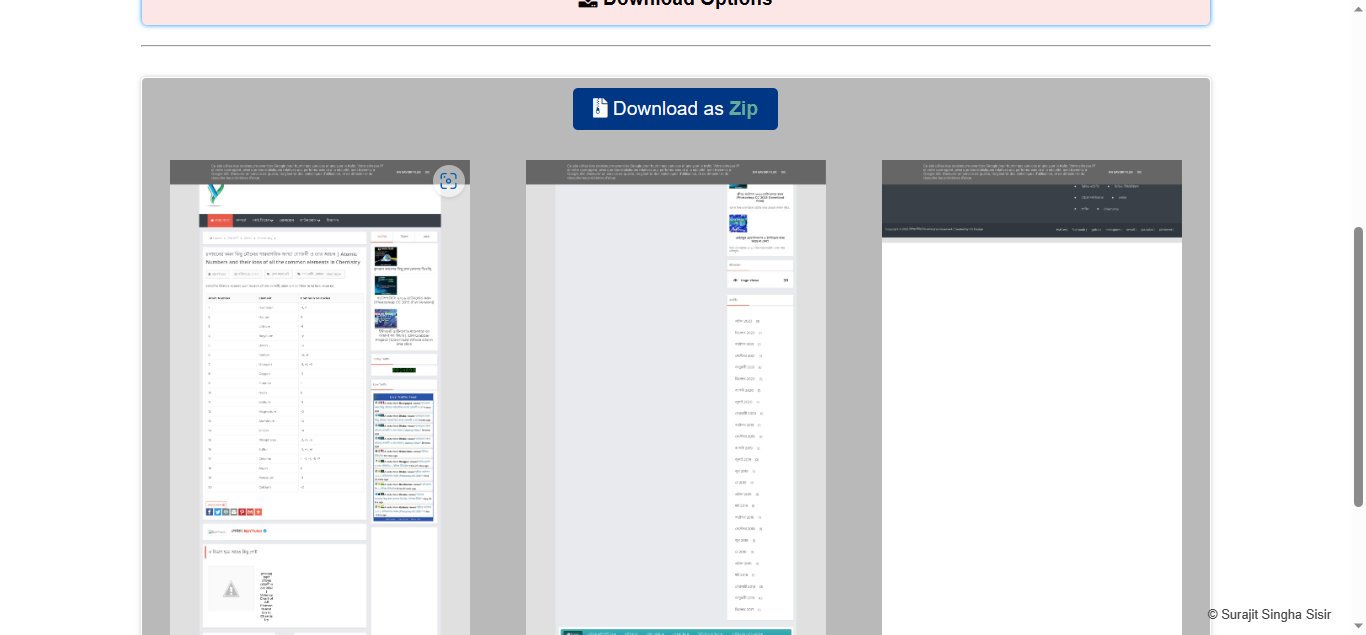Click the eye icon beside the Page Views count
Viewport: 1366px width, 635px height.
pos(735,280)
